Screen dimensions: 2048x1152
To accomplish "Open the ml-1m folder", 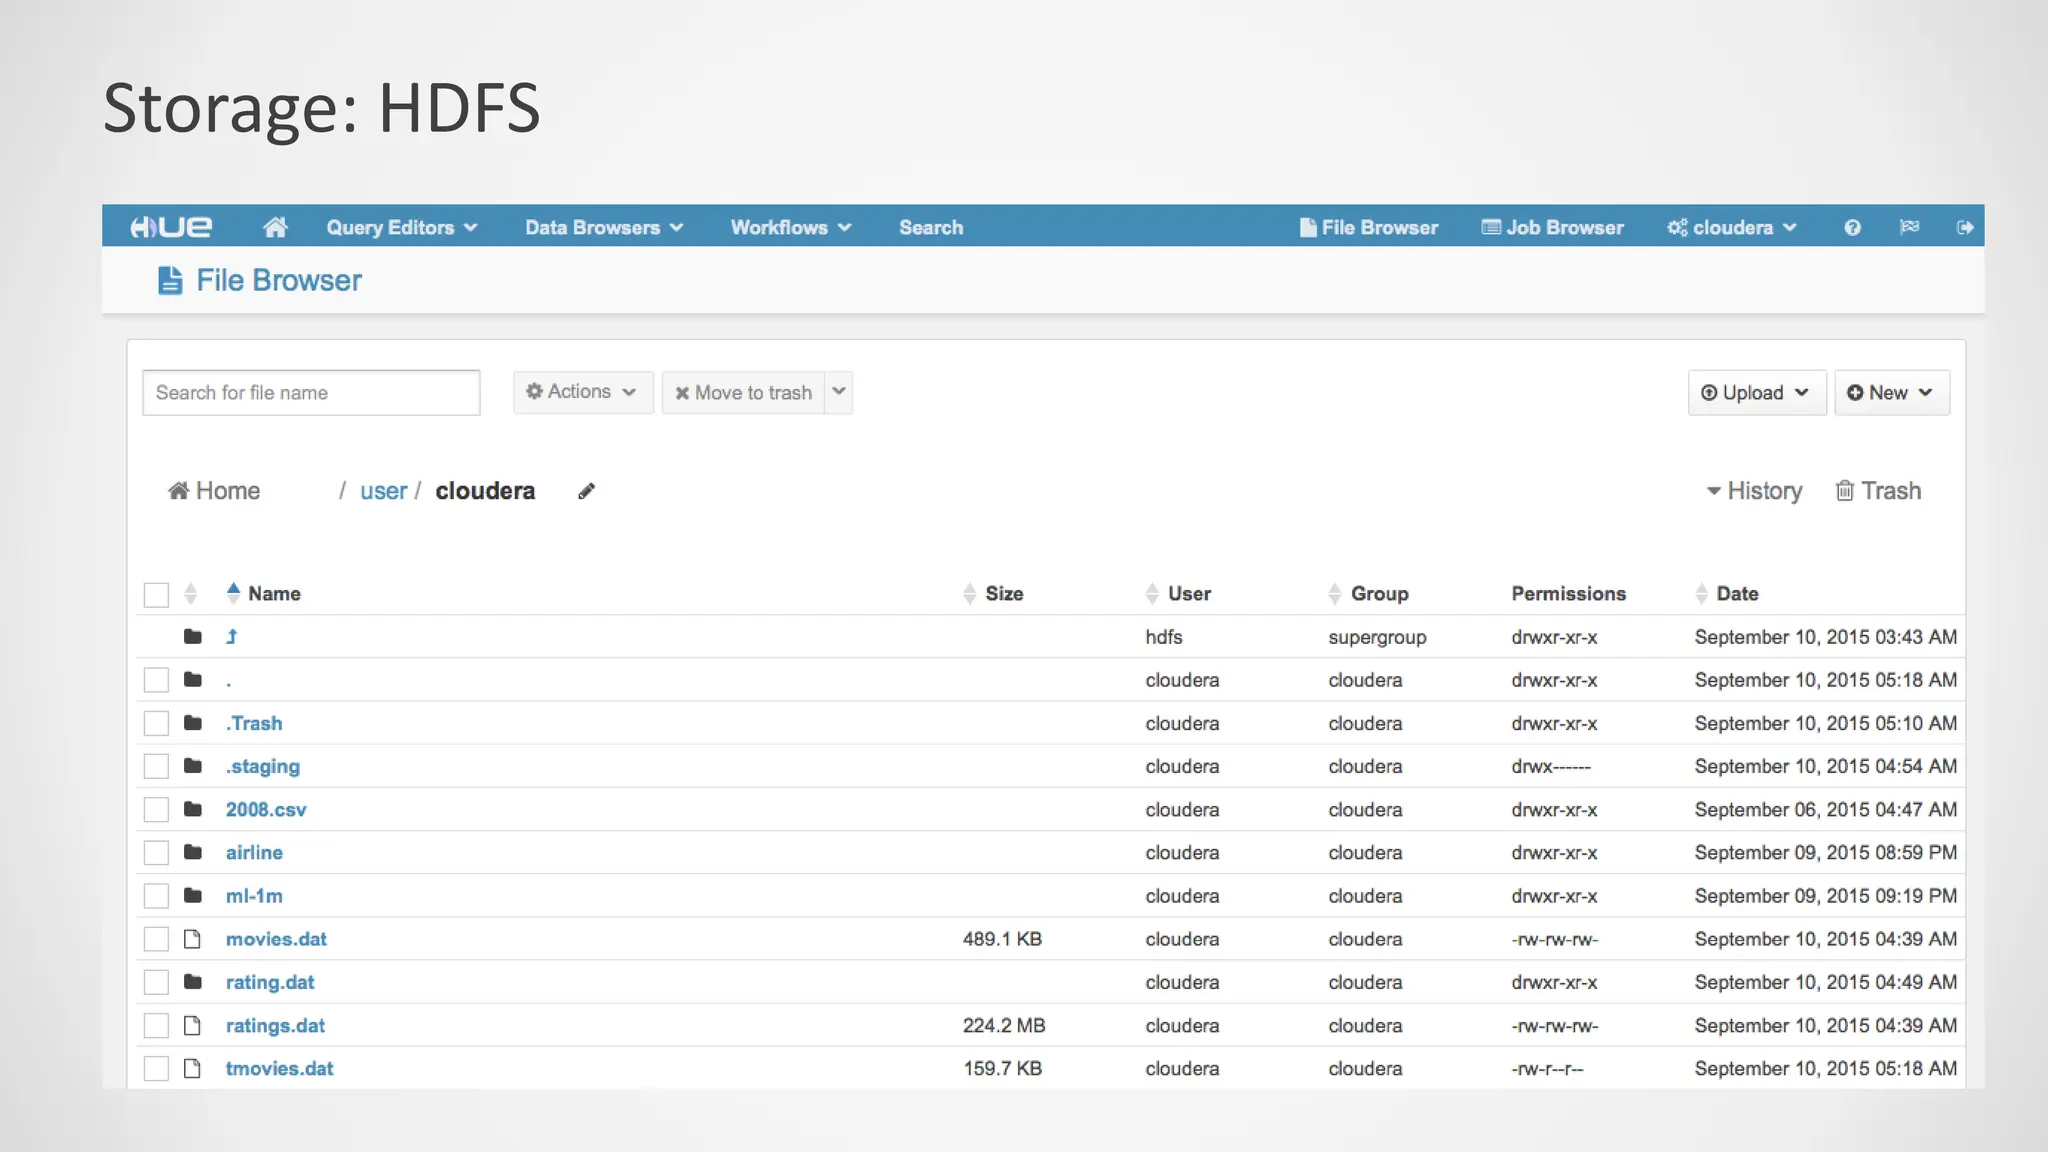I will [254, 895].
